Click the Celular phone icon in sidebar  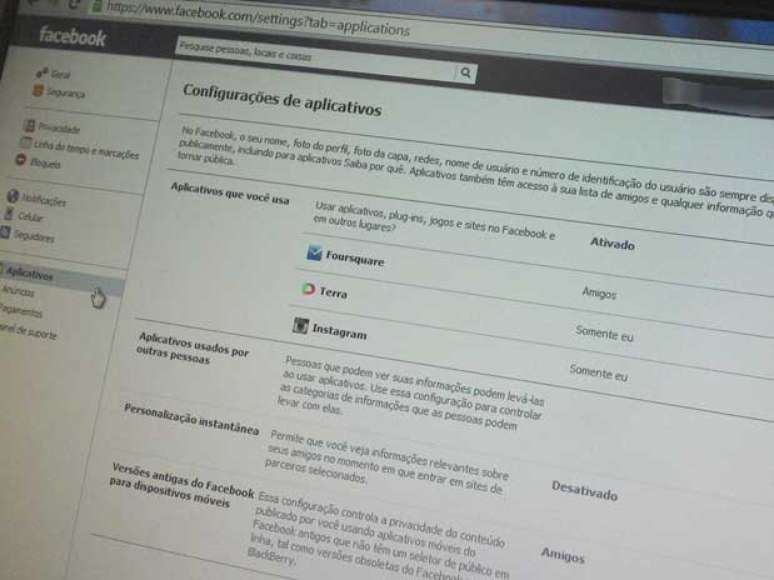coord(8,214)
